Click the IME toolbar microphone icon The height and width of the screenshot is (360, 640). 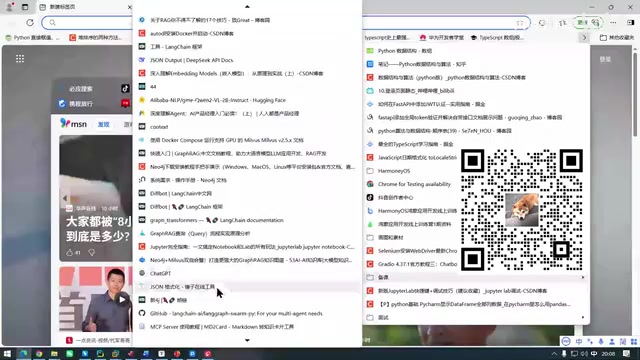(601, 341)
